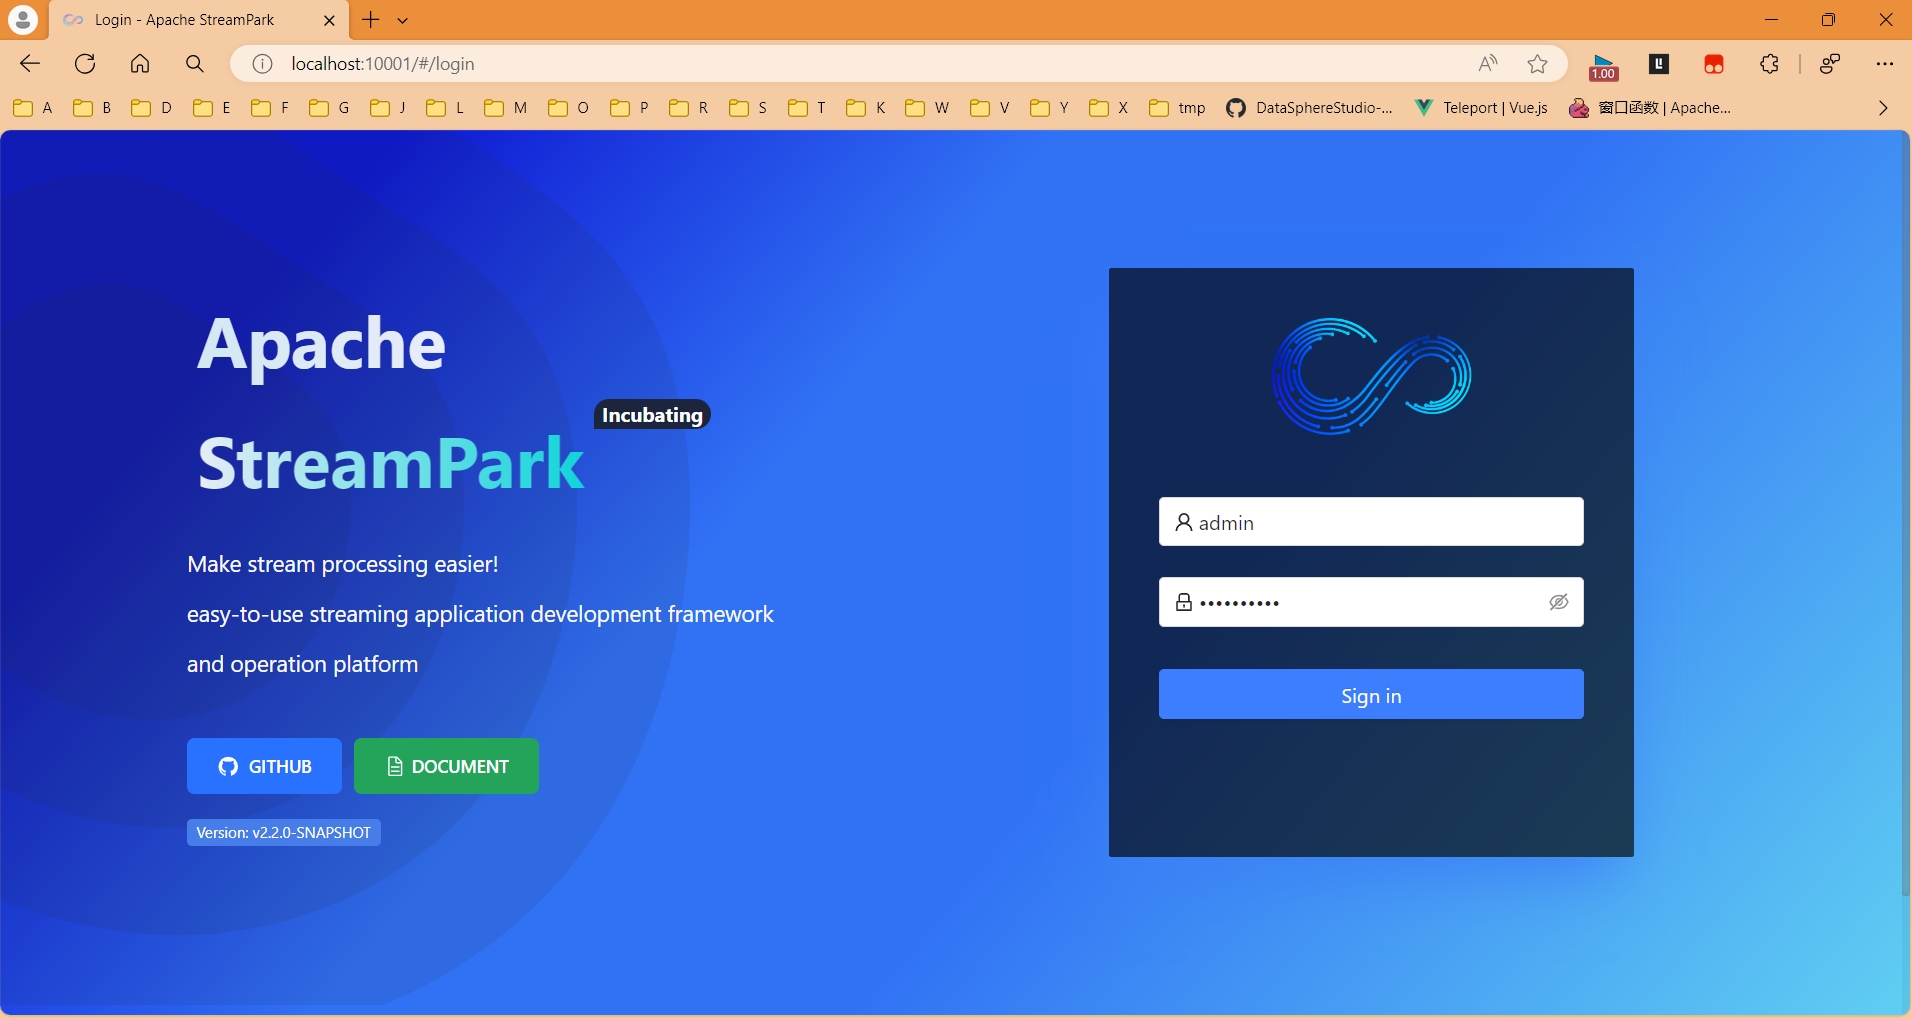Viewport: 1912px width, 1019px height.
Task: Open bookmark folder M
Action: tap(505, 108)
